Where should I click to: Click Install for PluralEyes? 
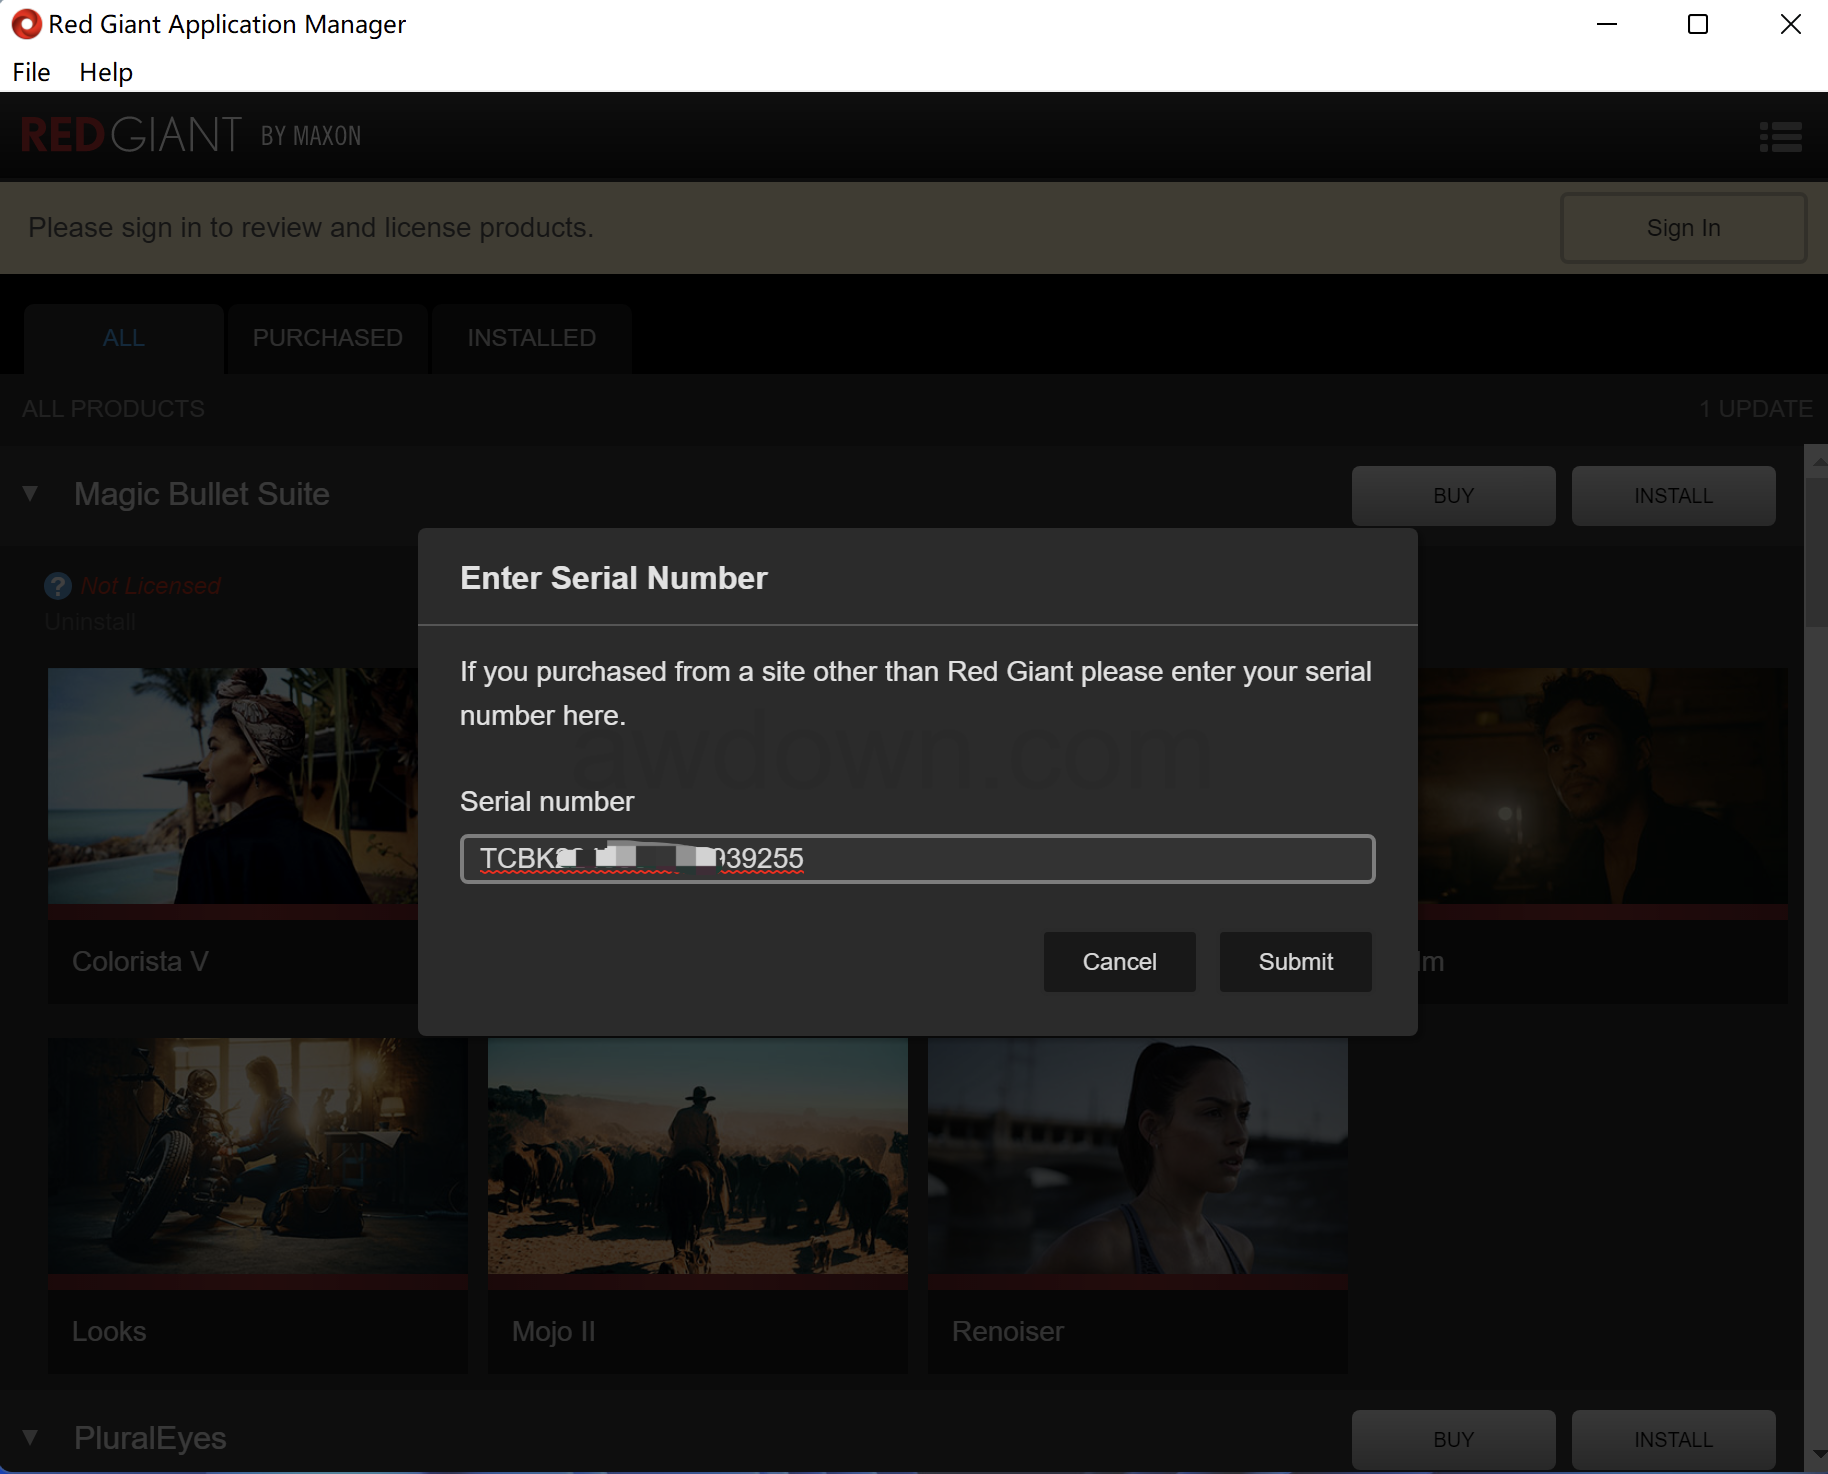pyautogui.click(x=1673, y=1440)
